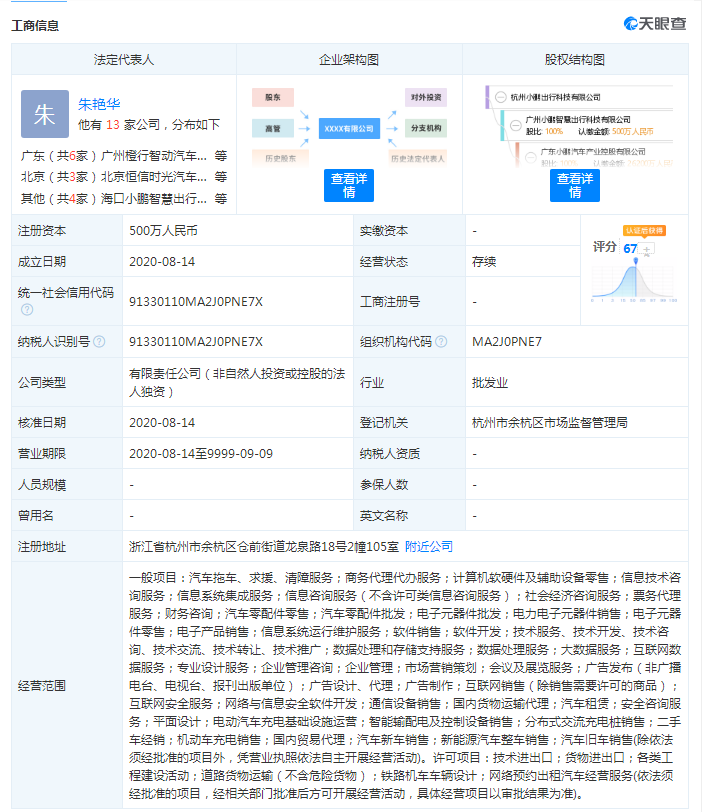Image resolution: width=702 pixels, height=812 pixels.
Task: Click 查看详情 under 股权结构图
Action: (x=575, y=185)
